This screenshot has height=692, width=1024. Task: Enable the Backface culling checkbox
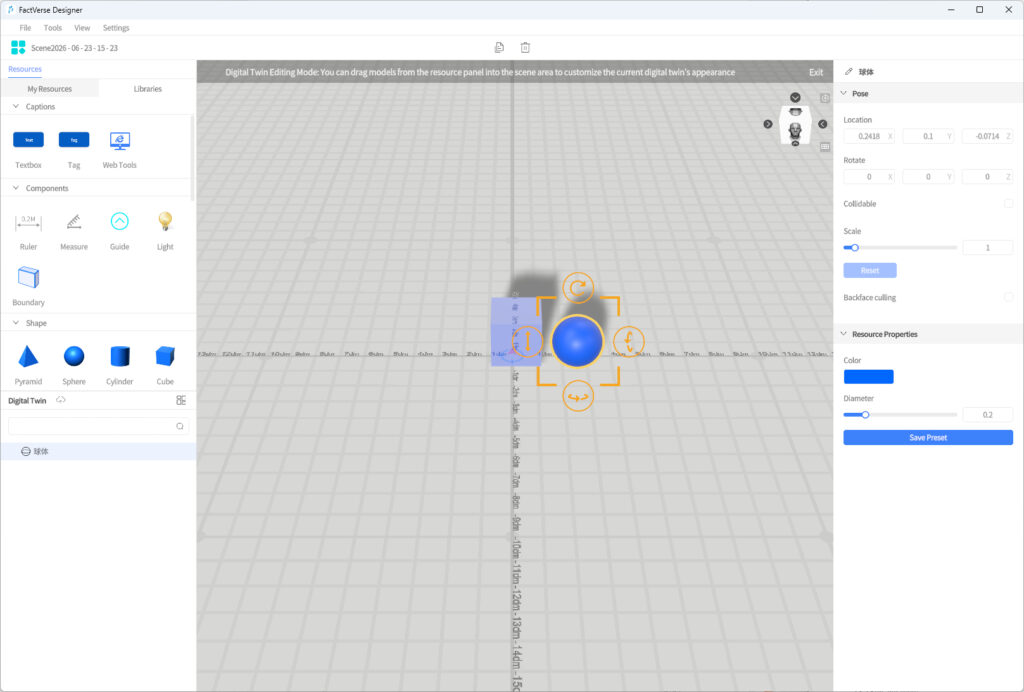(x=1008, y=297)
